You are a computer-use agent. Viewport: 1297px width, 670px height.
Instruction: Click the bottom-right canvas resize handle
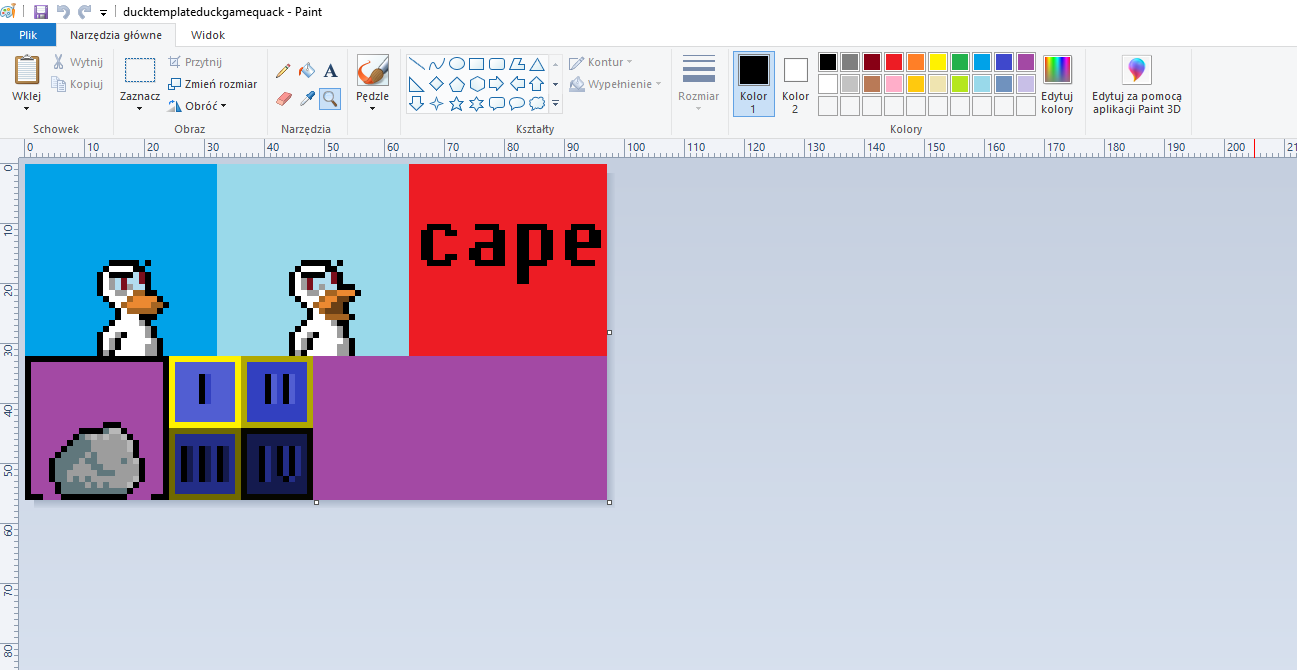[x=609, y=502]
